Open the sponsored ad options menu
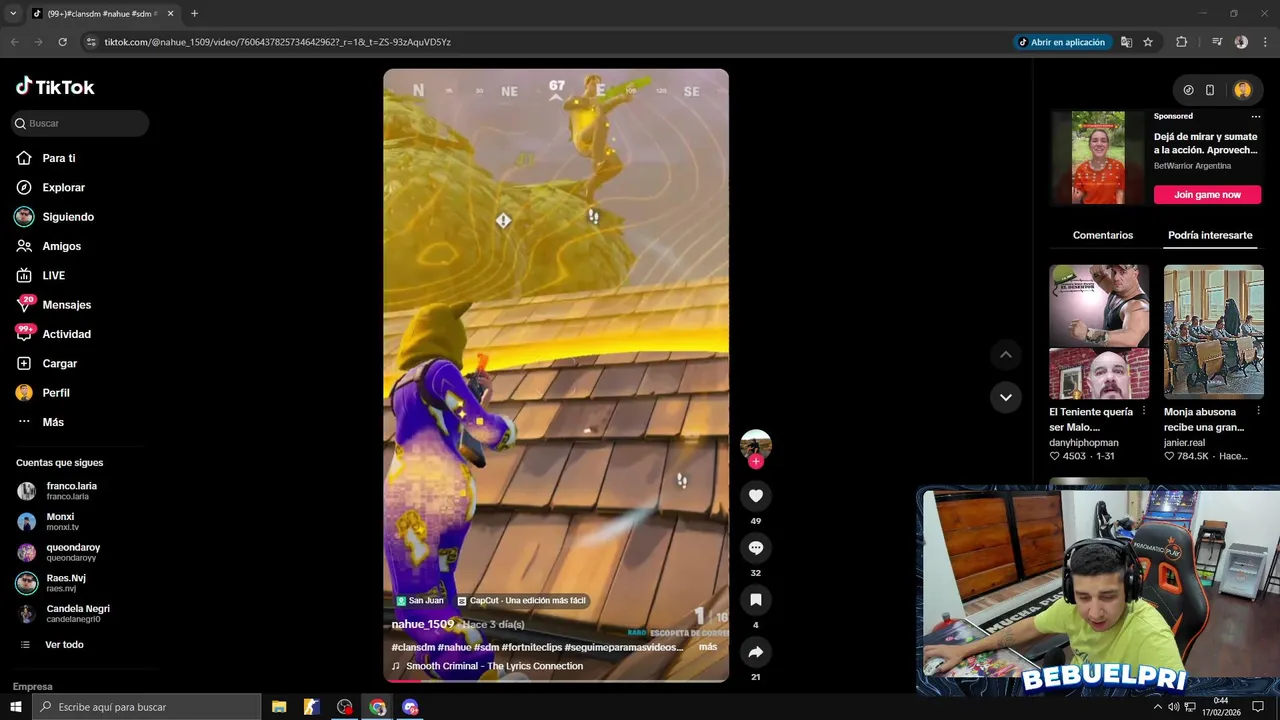 (x=1256, y=117)
